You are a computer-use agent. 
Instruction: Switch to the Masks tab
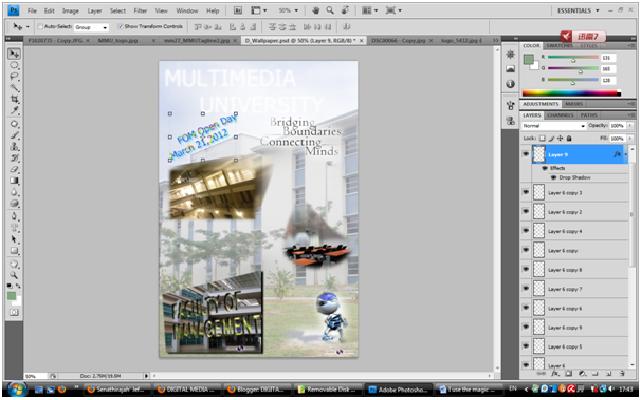[574, 104]
